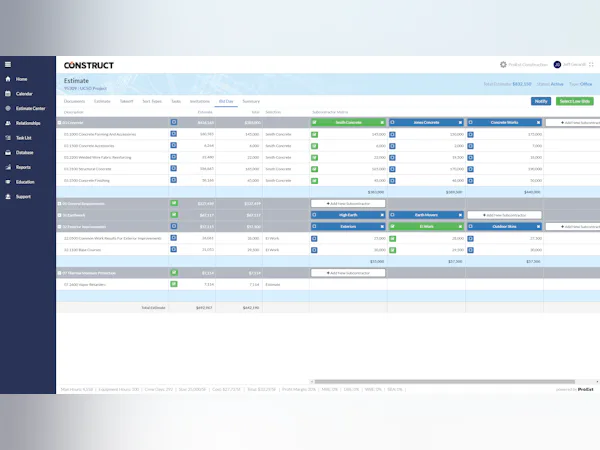Add new subcontractor for General Requirements

coord(348,204)
